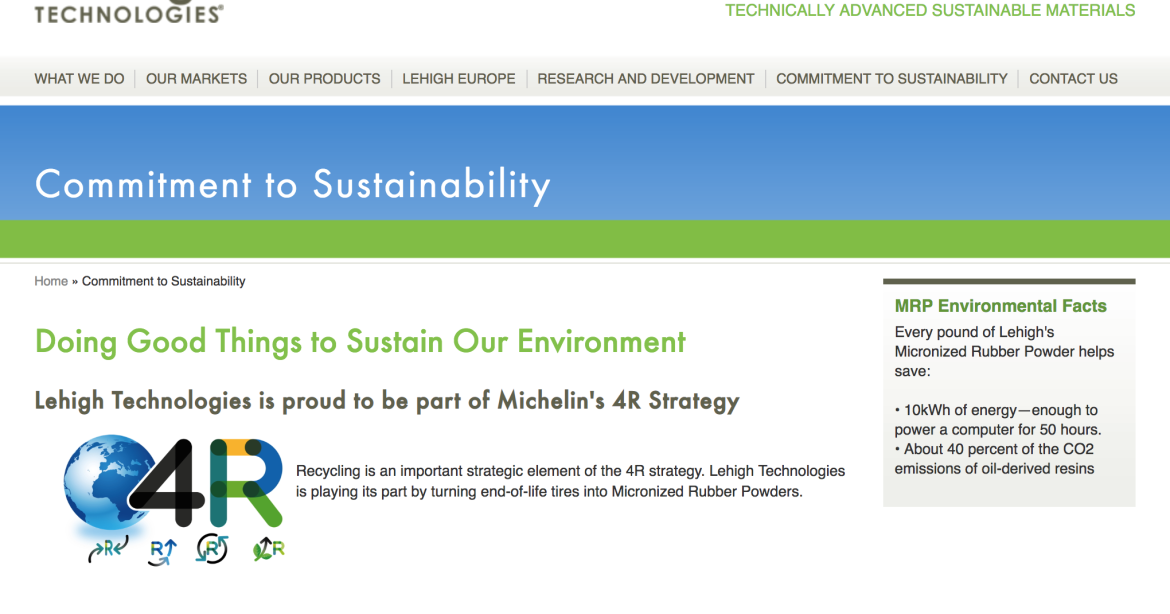
Task: Click the Lehigh Technologies logo at top left
Action: coord(128,13)
